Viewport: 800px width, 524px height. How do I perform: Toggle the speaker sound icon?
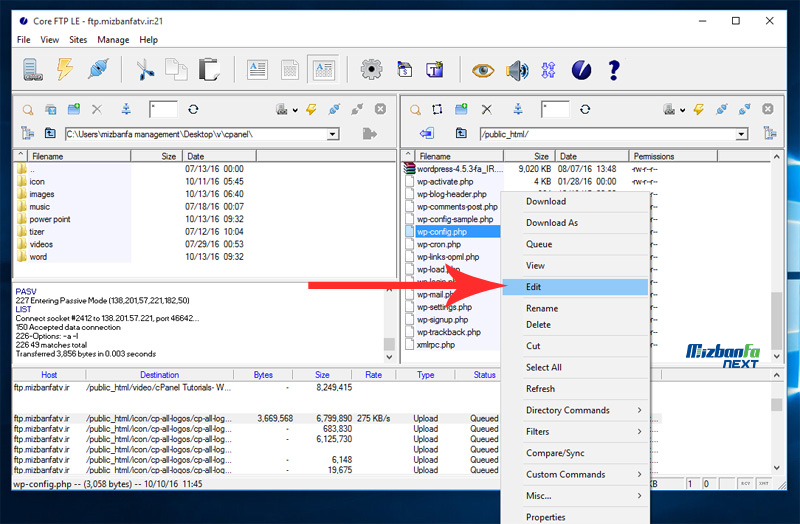[517, 70]
